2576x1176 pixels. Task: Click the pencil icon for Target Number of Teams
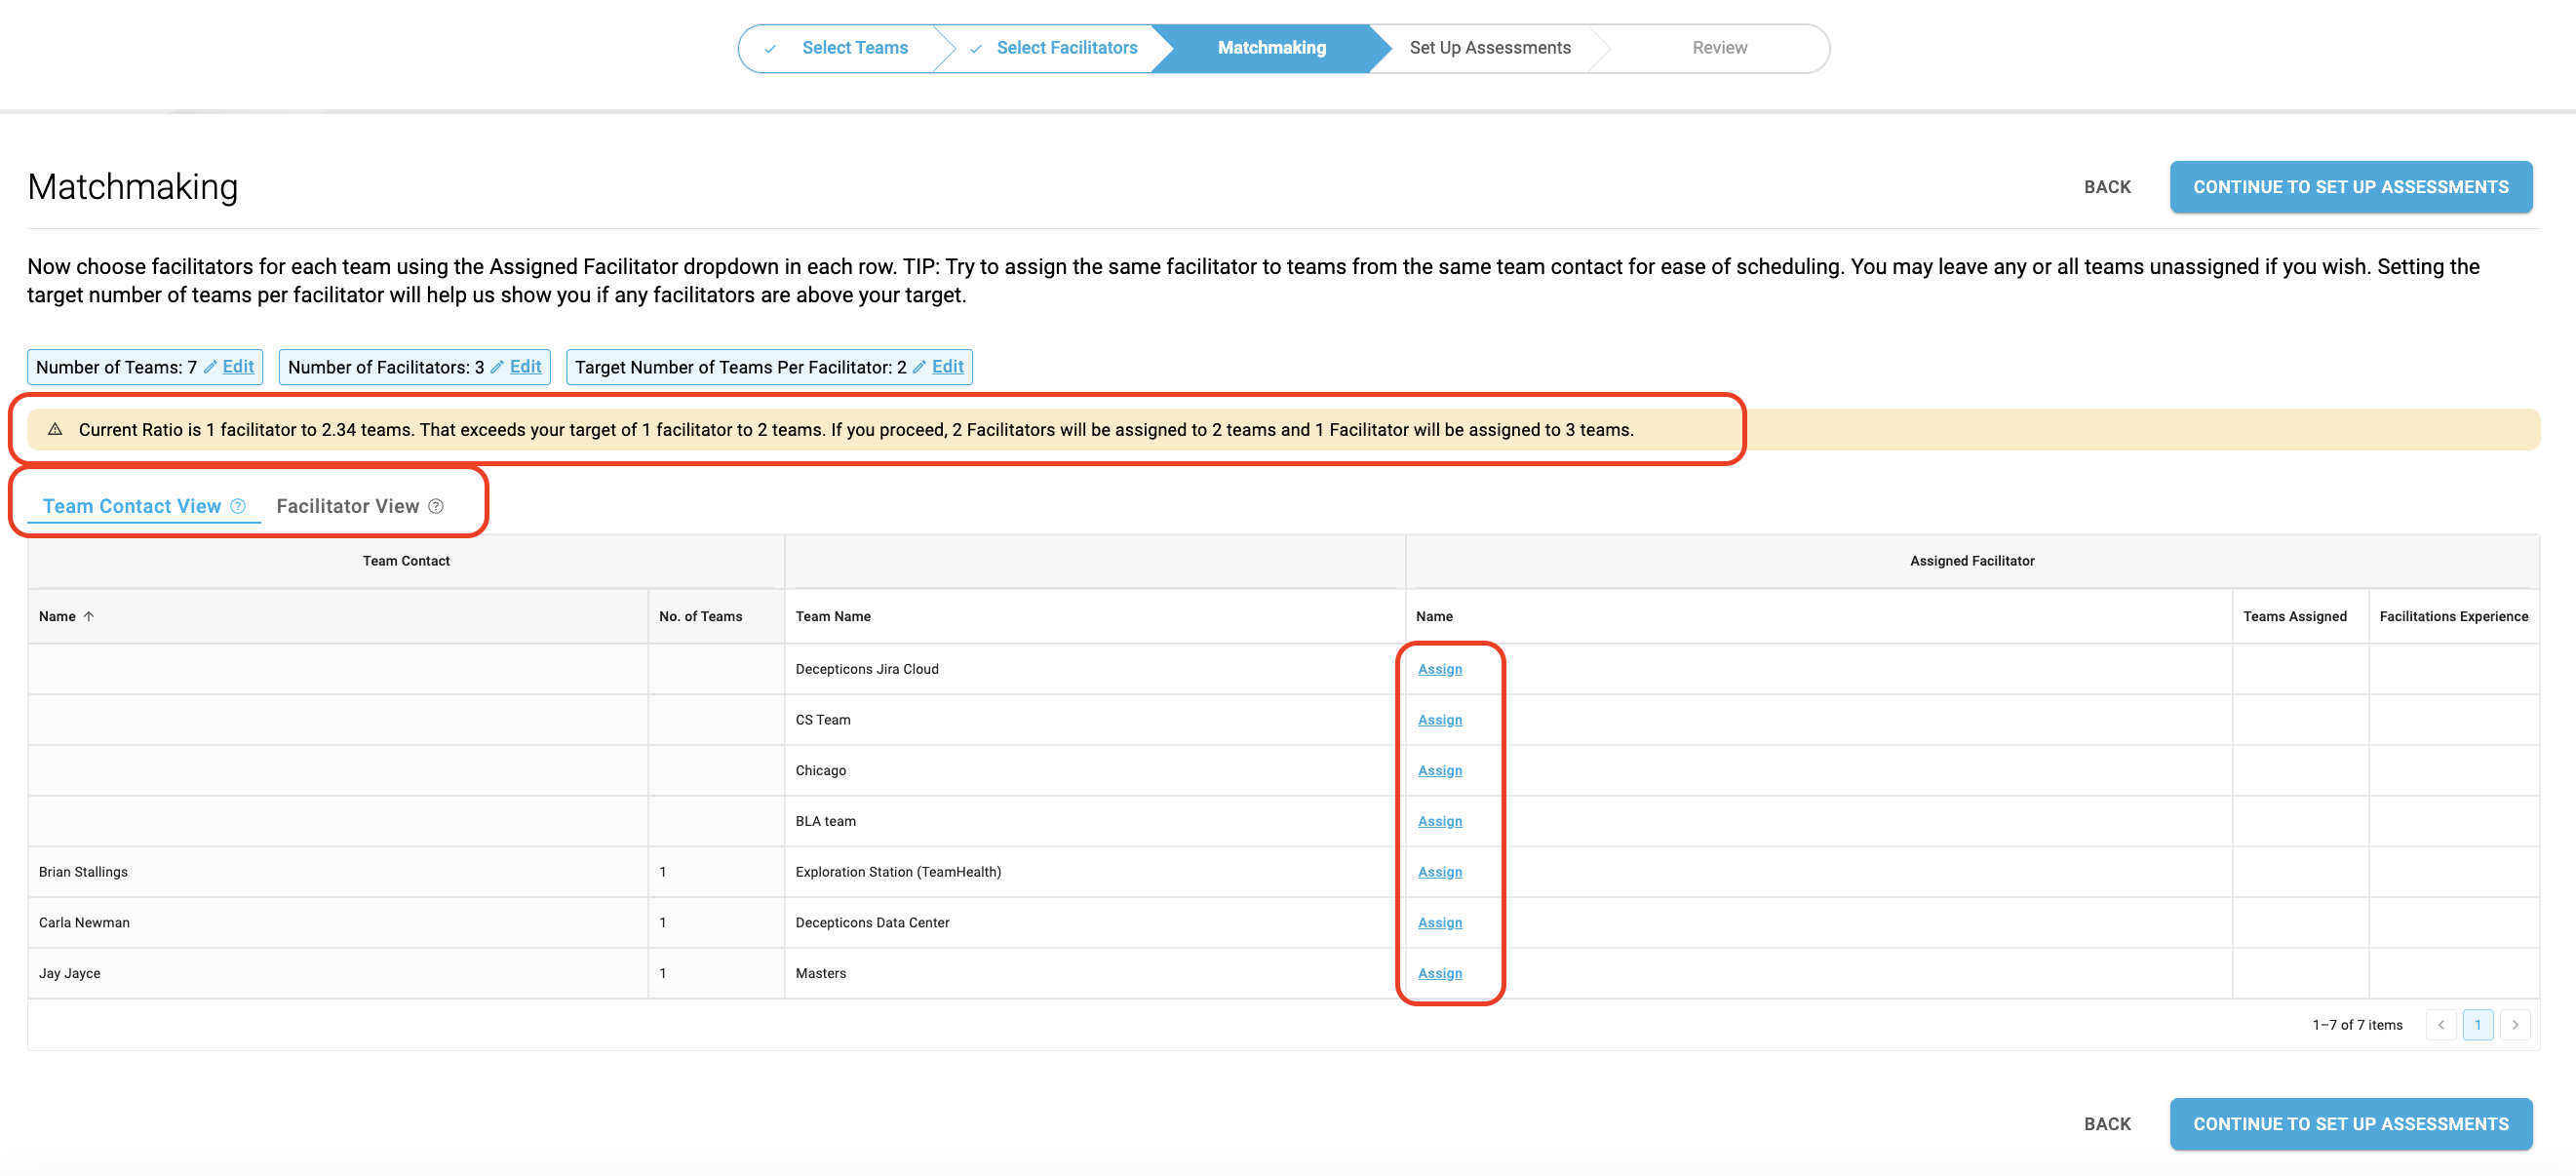pos(919,367)
